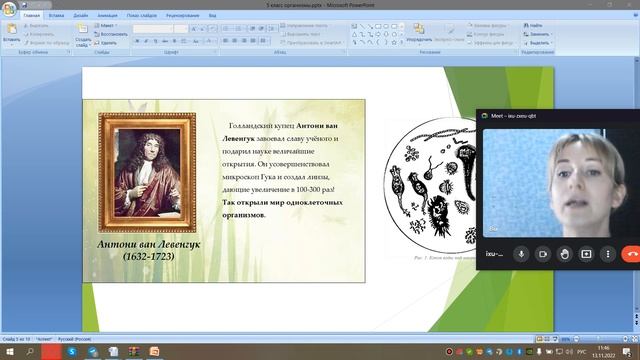Align the paragraph text to center

(235, 40)
